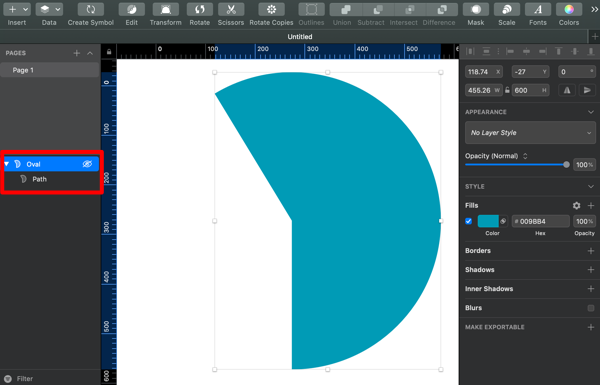Add a new fill
Viewport: 600px width, 385px height.
click(591, 206)
